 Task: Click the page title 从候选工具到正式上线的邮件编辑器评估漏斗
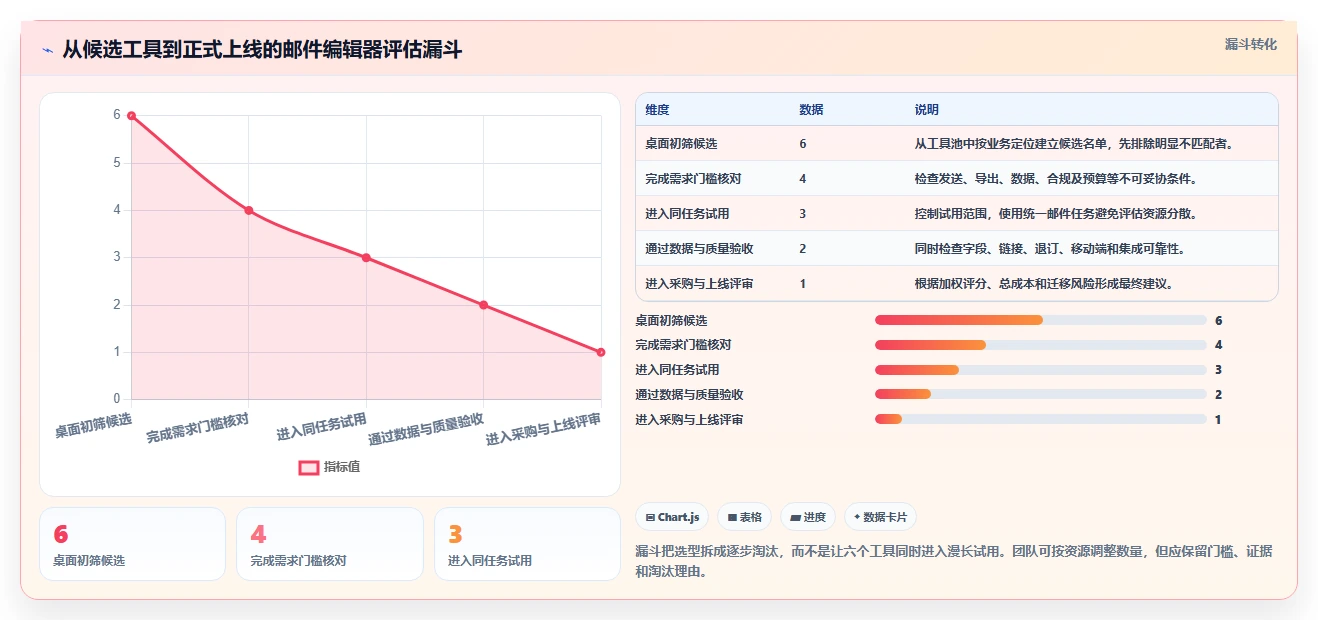(262, 50)
